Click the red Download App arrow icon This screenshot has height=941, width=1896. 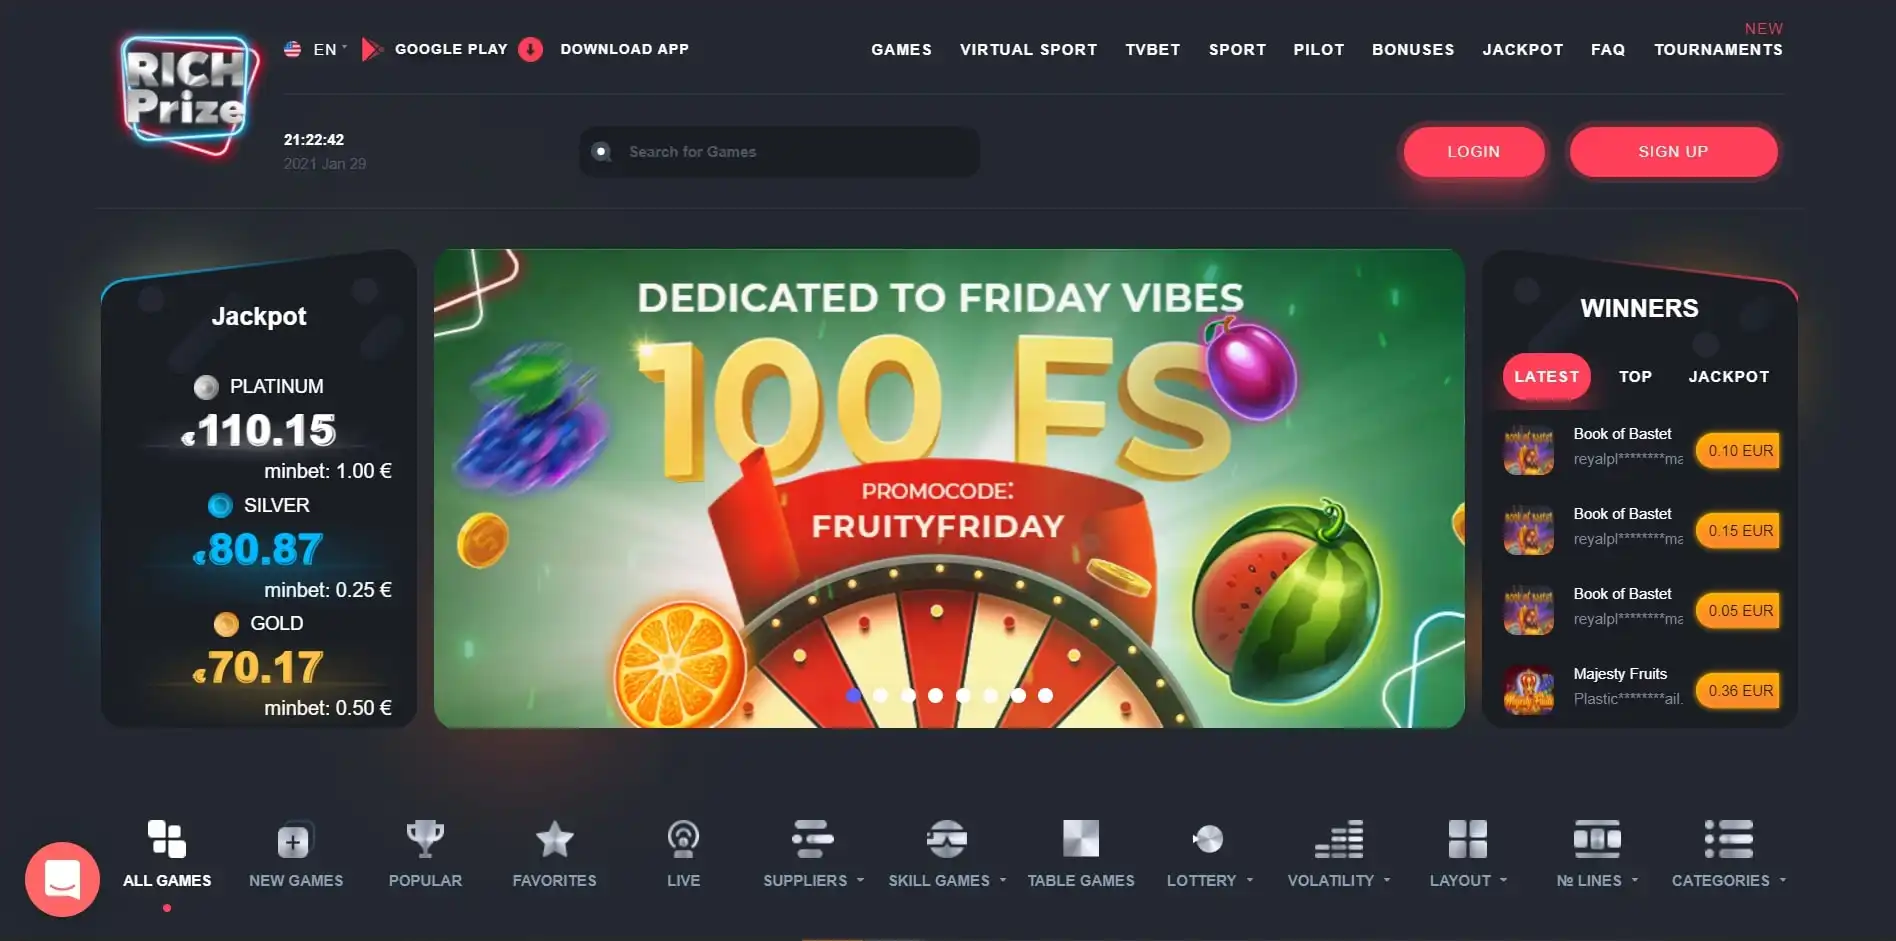(x=531, y=49)
